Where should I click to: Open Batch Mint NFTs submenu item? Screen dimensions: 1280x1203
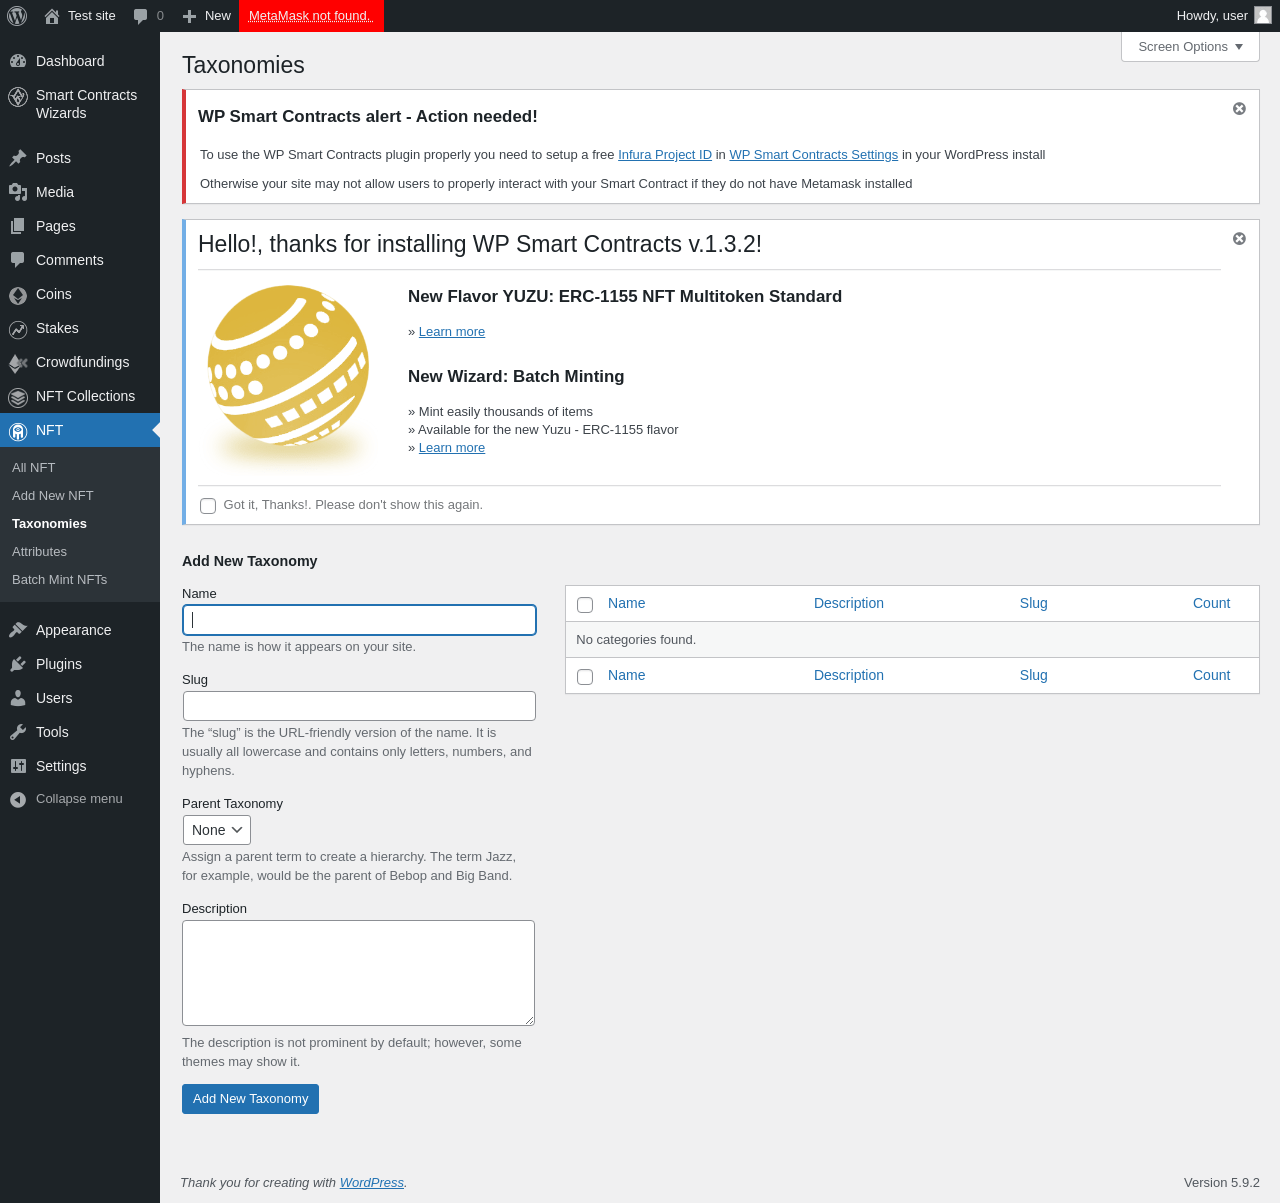59,579
